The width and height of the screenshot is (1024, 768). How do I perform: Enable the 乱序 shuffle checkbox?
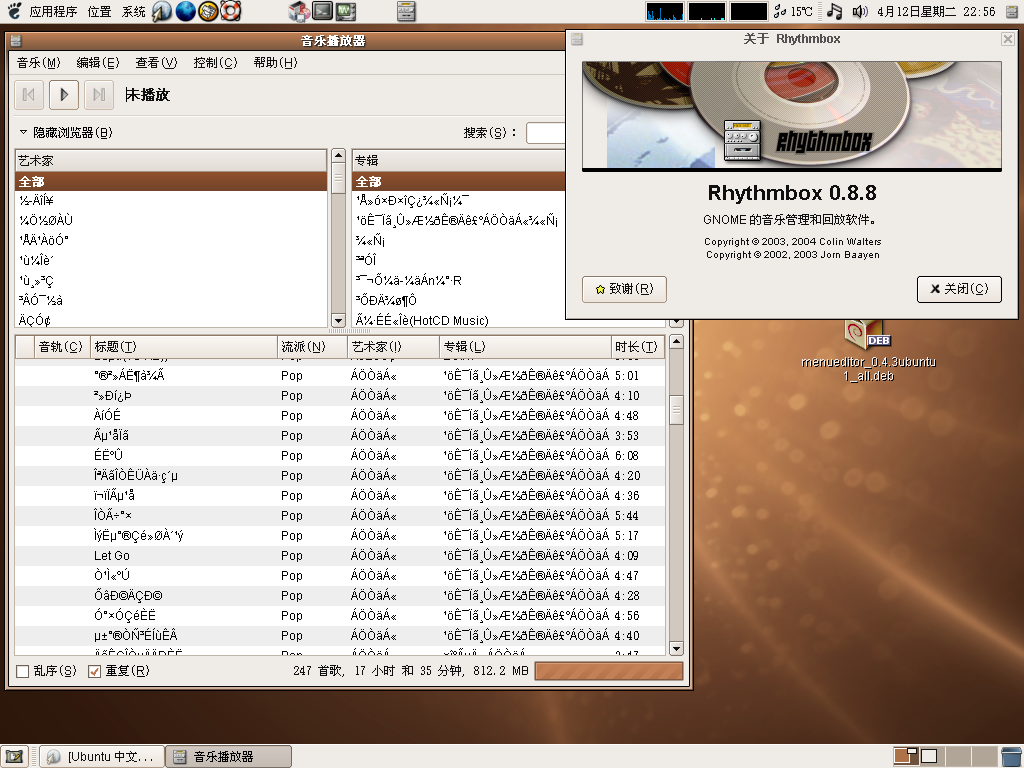click(23, 671)
